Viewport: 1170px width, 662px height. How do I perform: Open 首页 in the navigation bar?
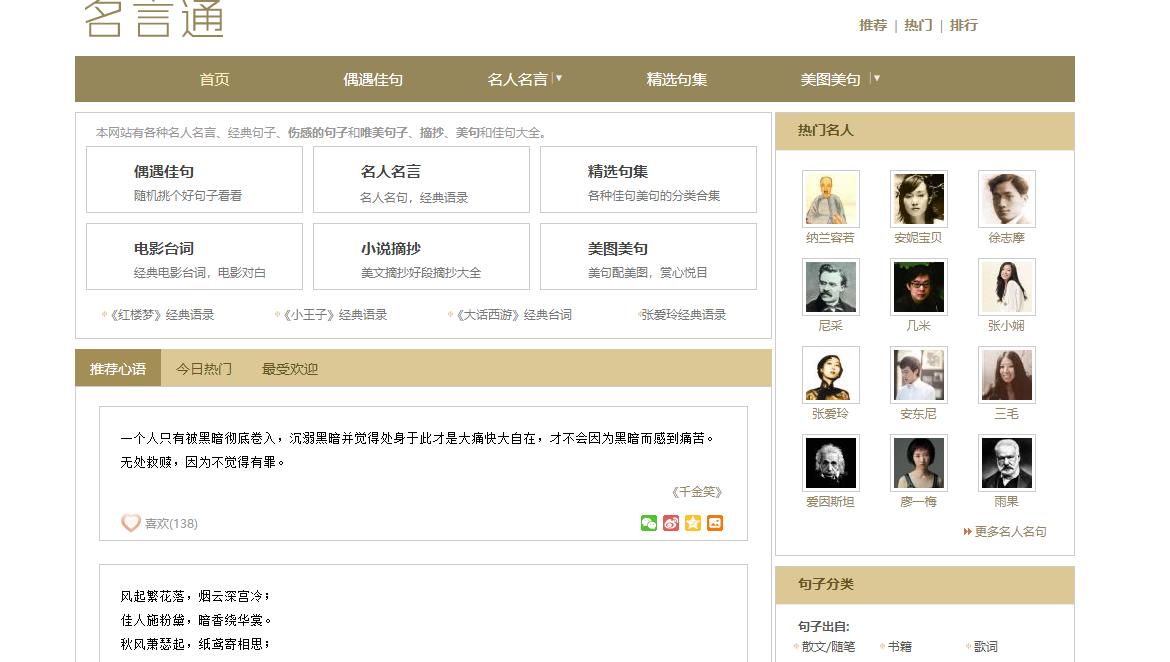click(213, 78)
